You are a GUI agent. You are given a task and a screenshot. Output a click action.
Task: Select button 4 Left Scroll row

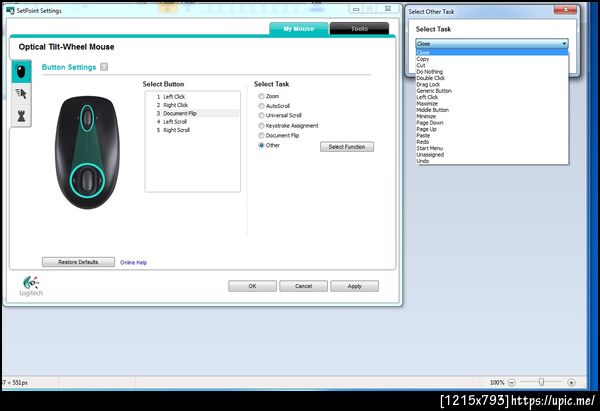(x=192, y=122)
